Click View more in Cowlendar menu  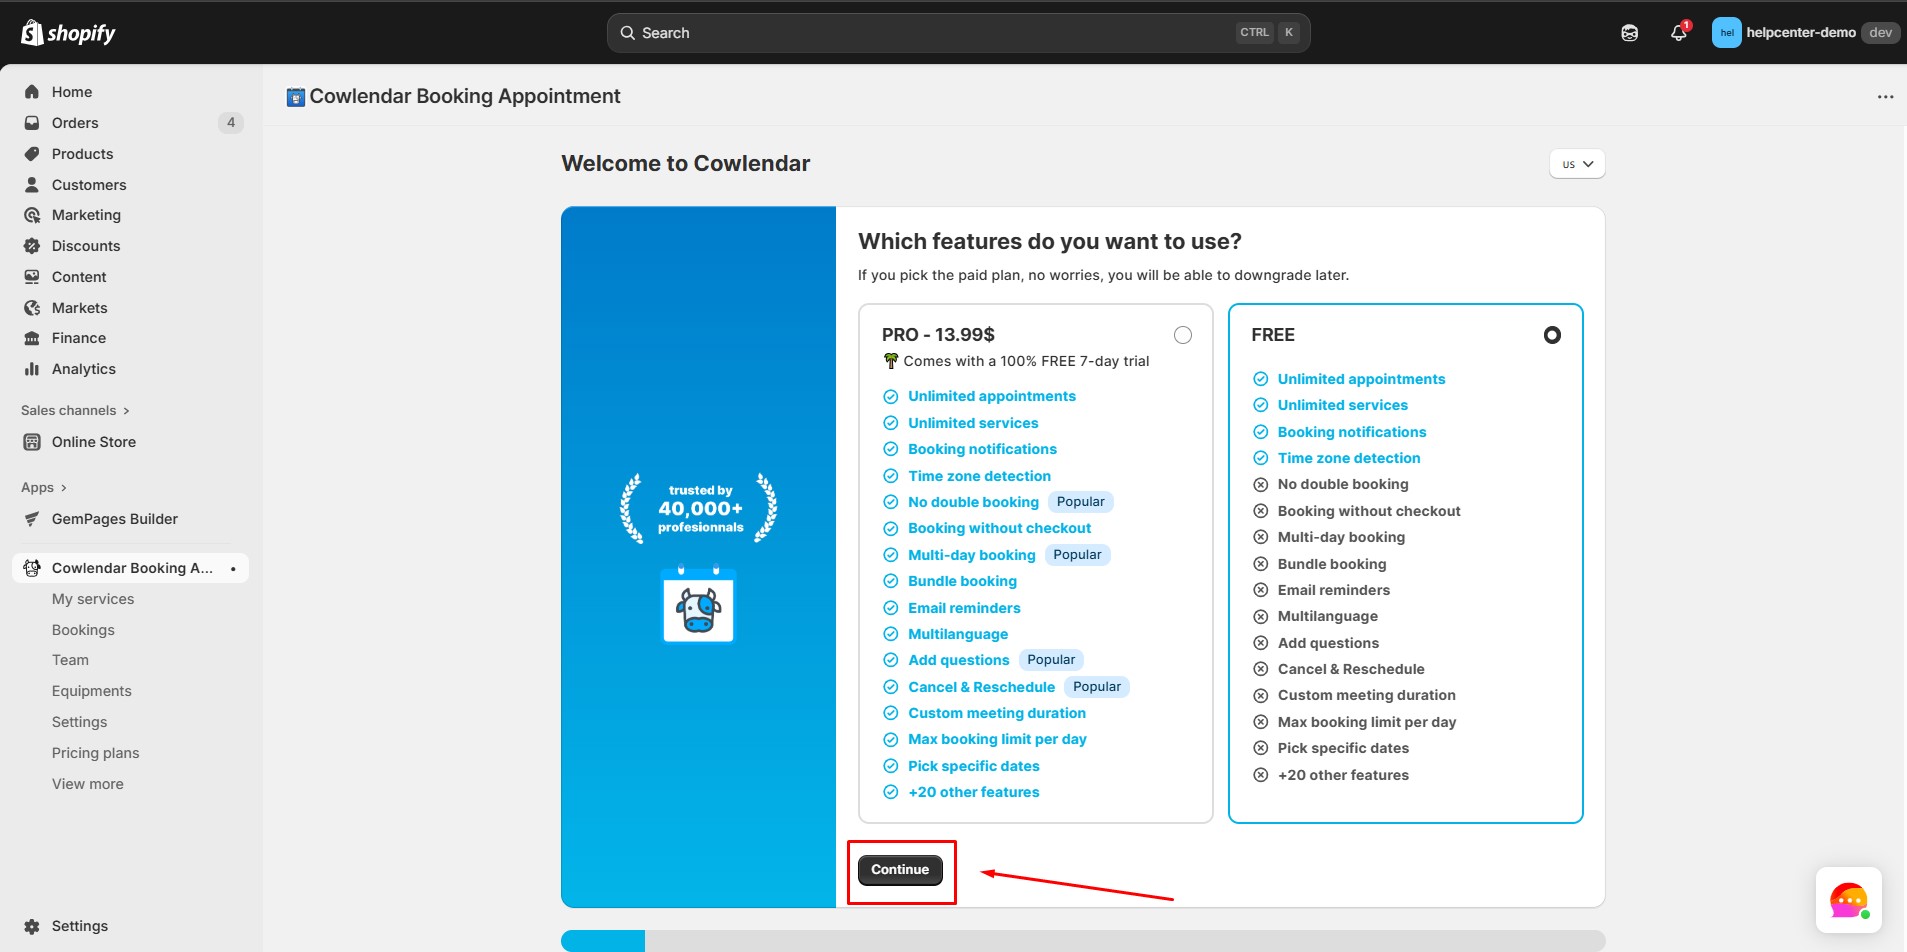click(88, 784)
